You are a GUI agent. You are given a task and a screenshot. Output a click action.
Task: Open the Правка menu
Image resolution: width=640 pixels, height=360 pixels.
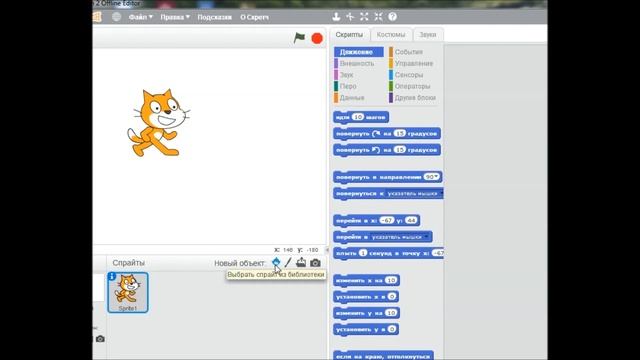tap(175, 17)
